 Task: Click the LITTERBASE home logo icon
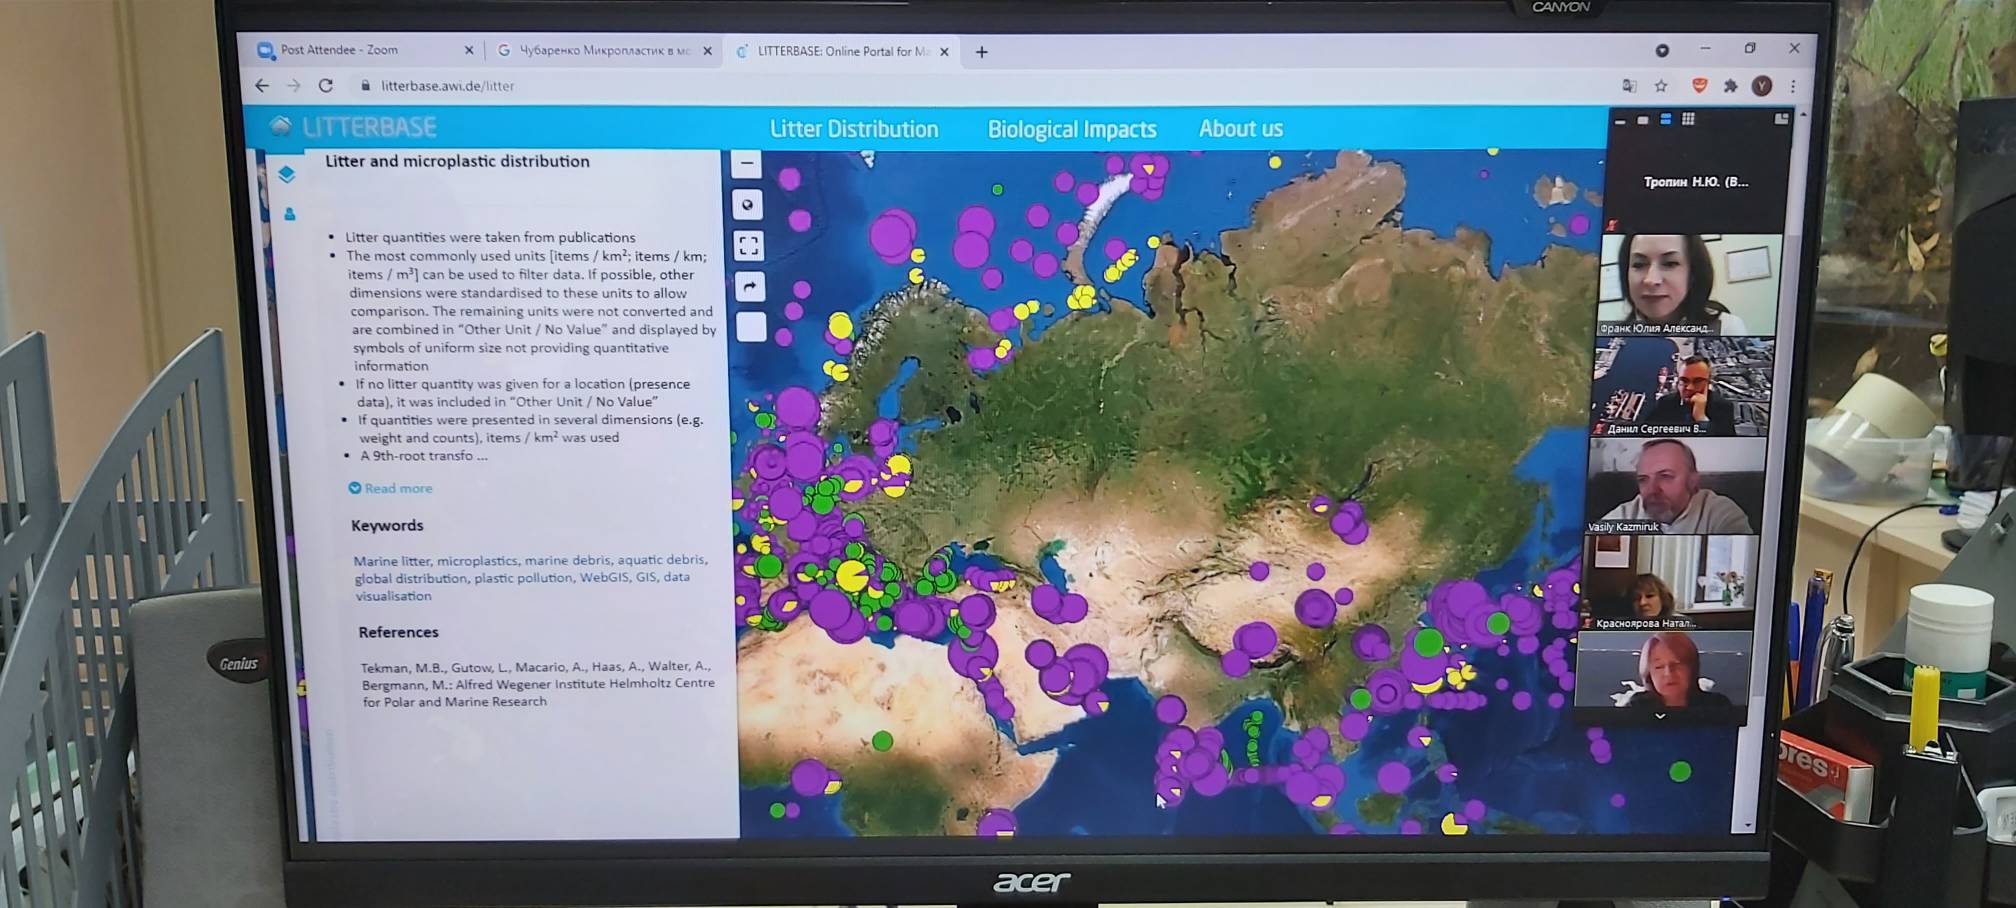tap(281, 126)
